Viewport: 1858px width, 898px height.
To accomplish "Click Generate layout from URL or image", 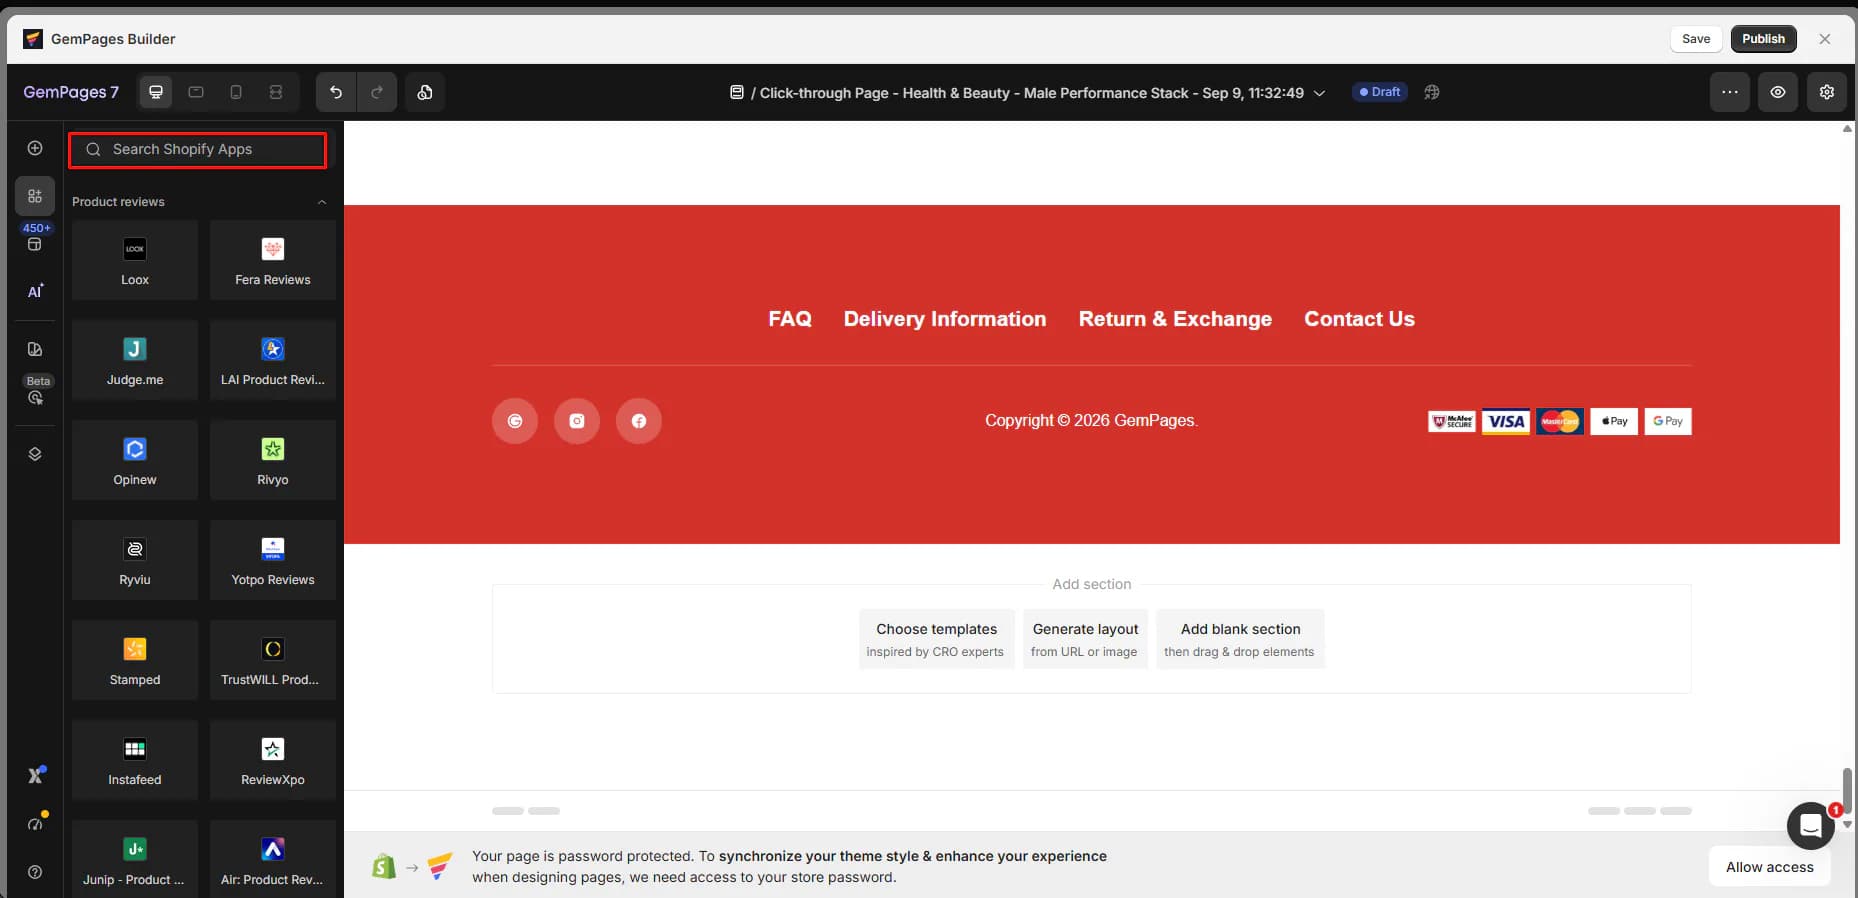I will click(x=1085, y=639).
